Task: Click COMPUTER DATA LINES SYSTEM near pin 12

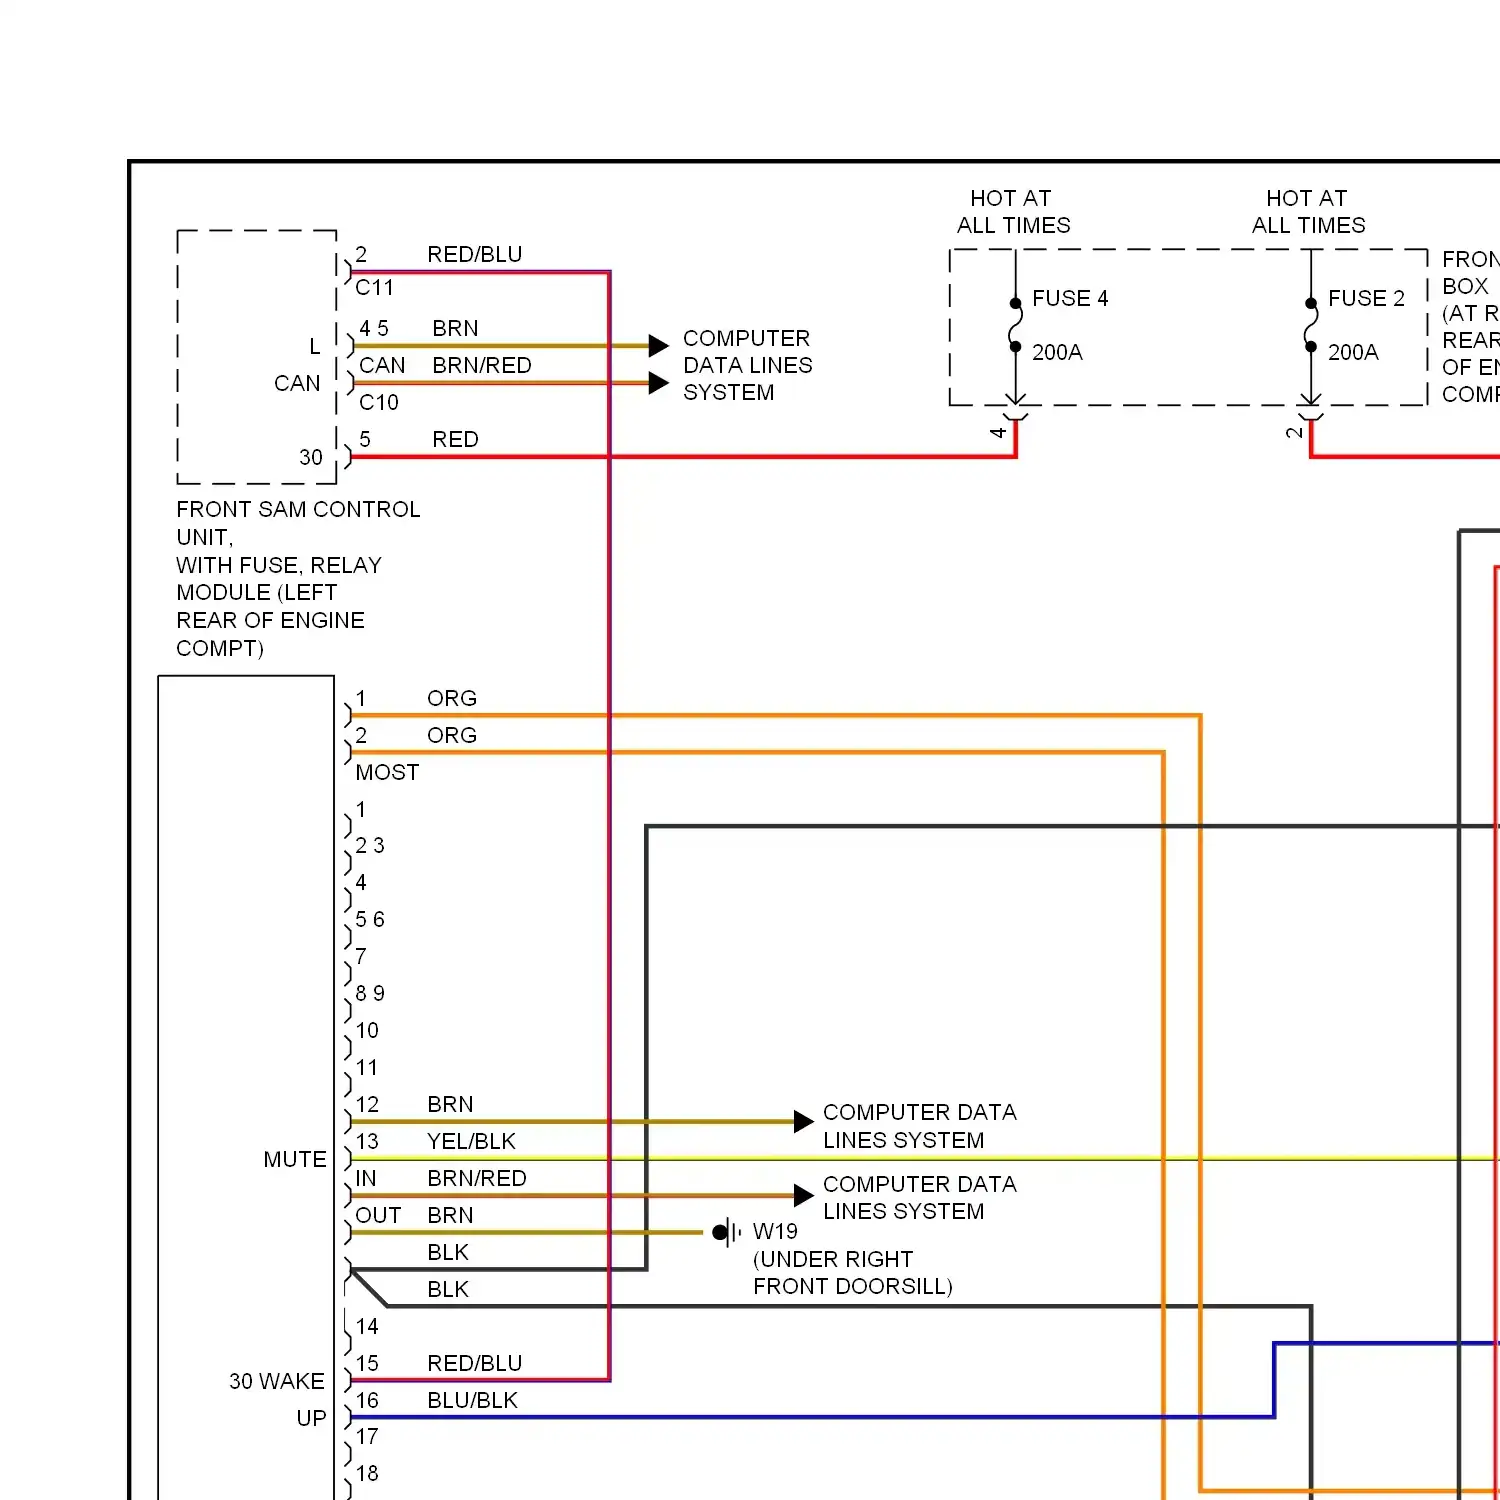Action: coord(920,1126)
